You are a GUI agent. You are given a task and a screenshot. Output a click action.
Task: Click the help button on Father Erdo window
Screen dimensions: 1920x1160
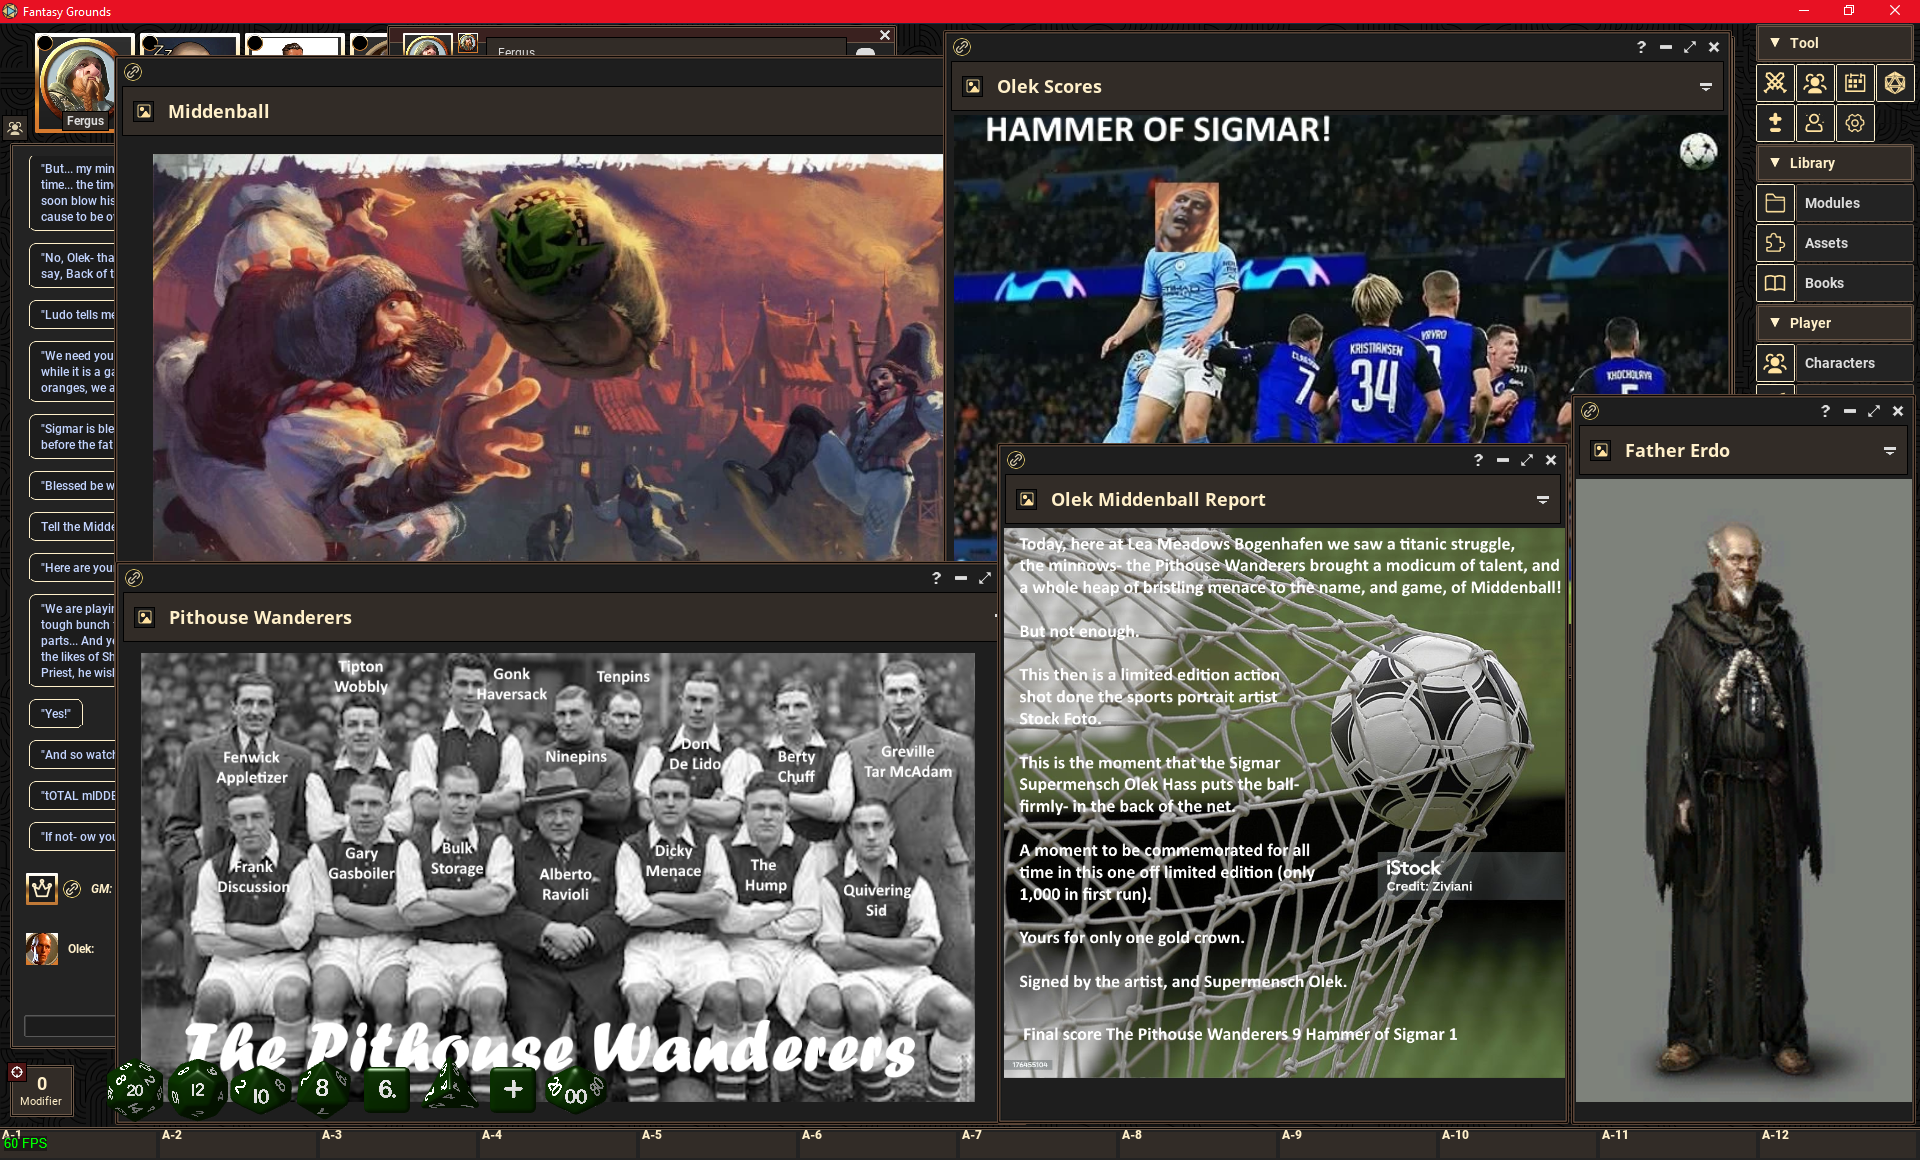pos(1825,411)
